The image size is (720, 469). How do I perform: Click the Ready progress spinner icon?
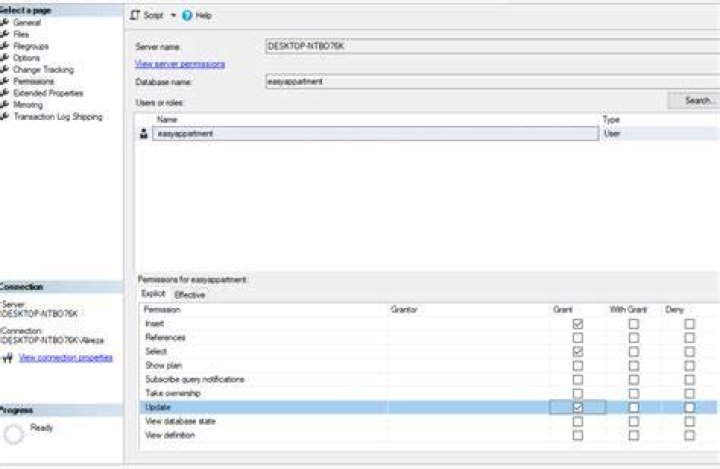tap(13, 434)
